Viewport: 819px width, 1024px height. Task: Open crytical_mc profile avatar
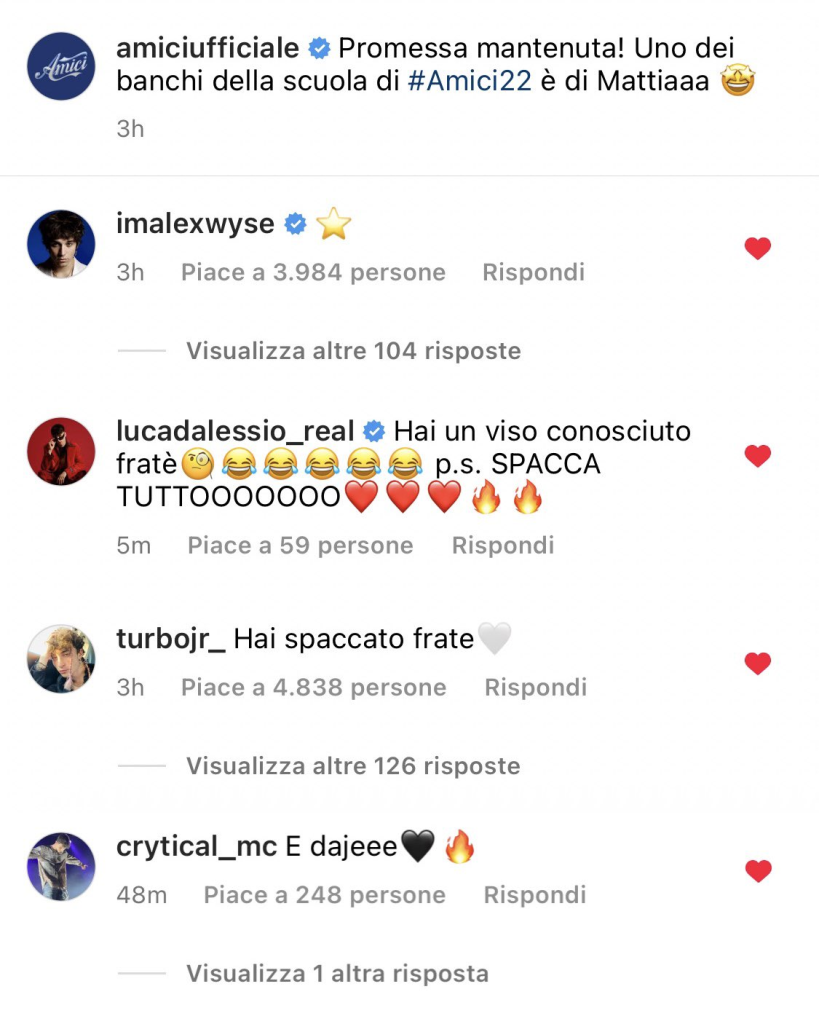[x=61, y=867]
